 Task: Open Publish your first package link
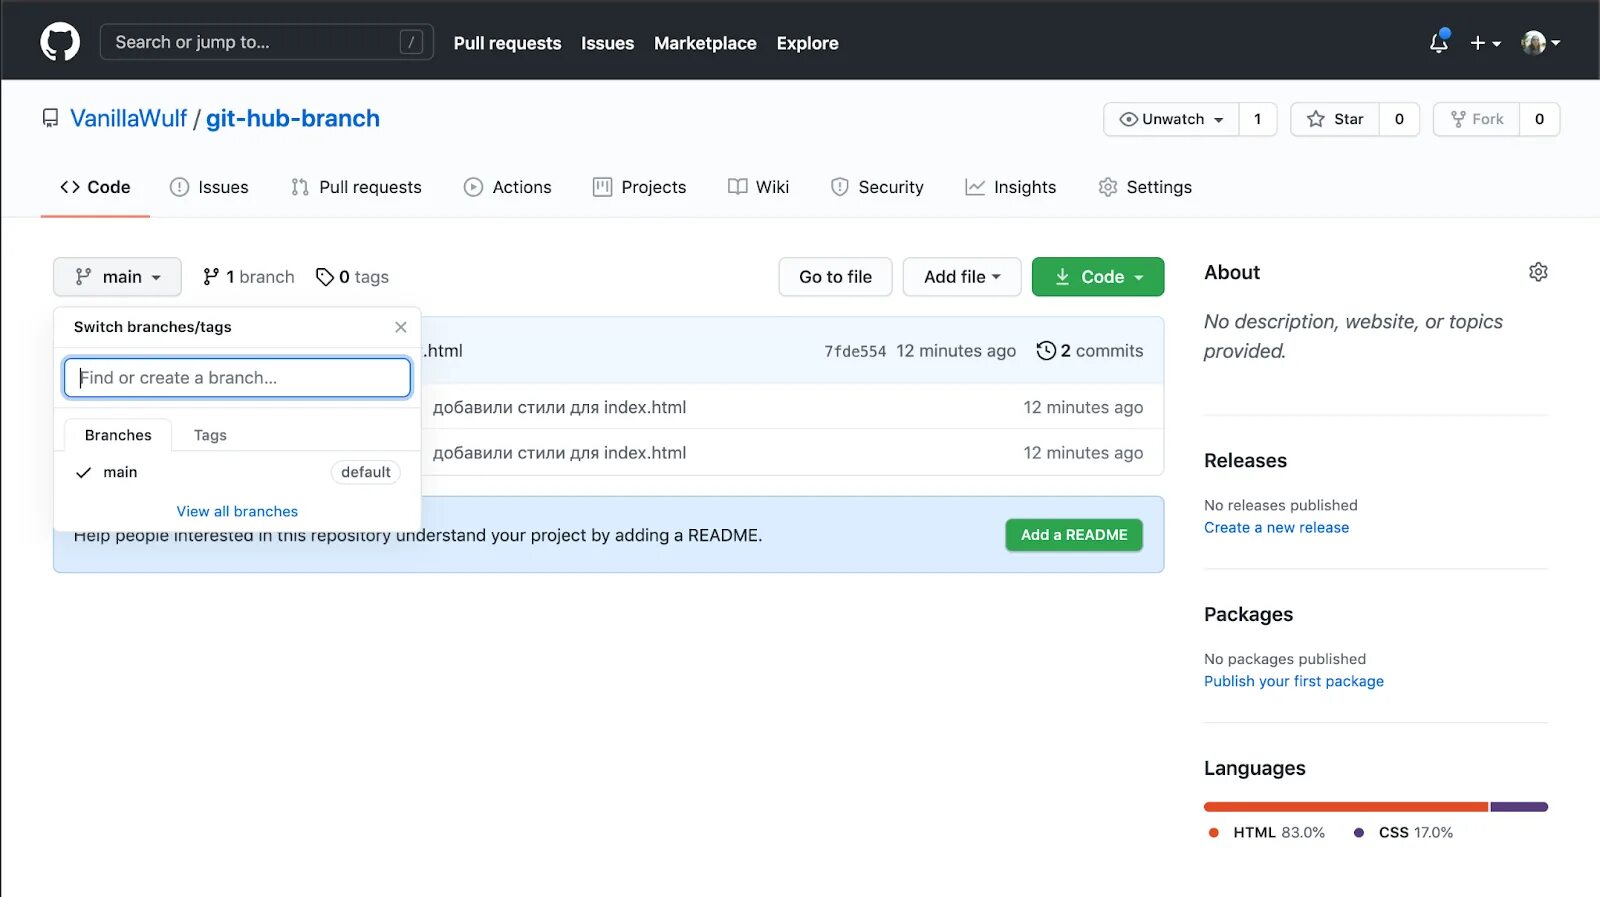1294,681
